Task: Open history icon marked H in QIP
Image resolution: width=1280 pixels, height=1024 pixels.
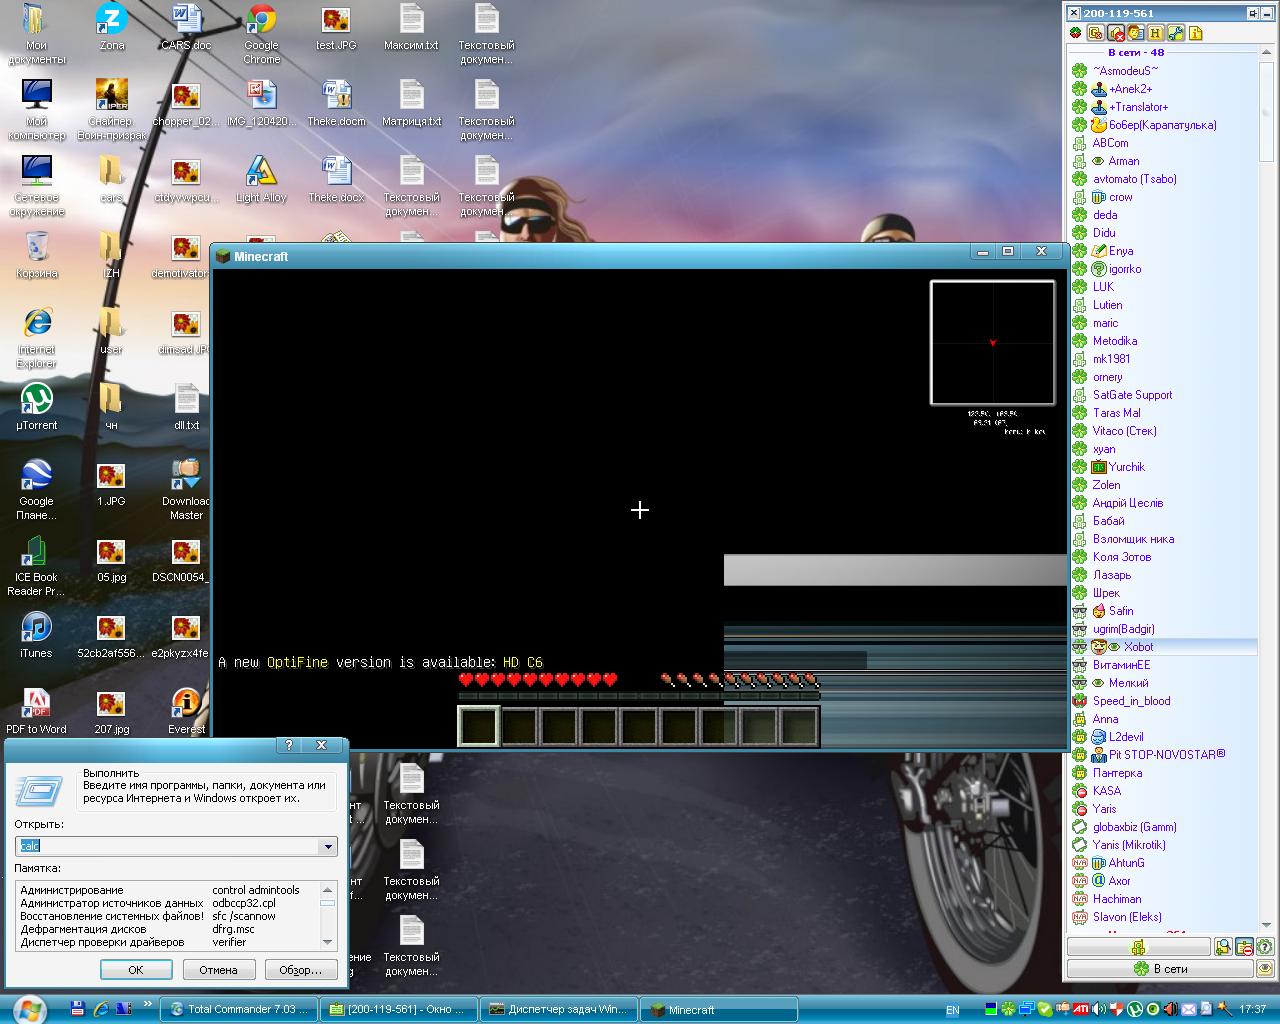Action: pyautogui.click(x=1155, y=33)
